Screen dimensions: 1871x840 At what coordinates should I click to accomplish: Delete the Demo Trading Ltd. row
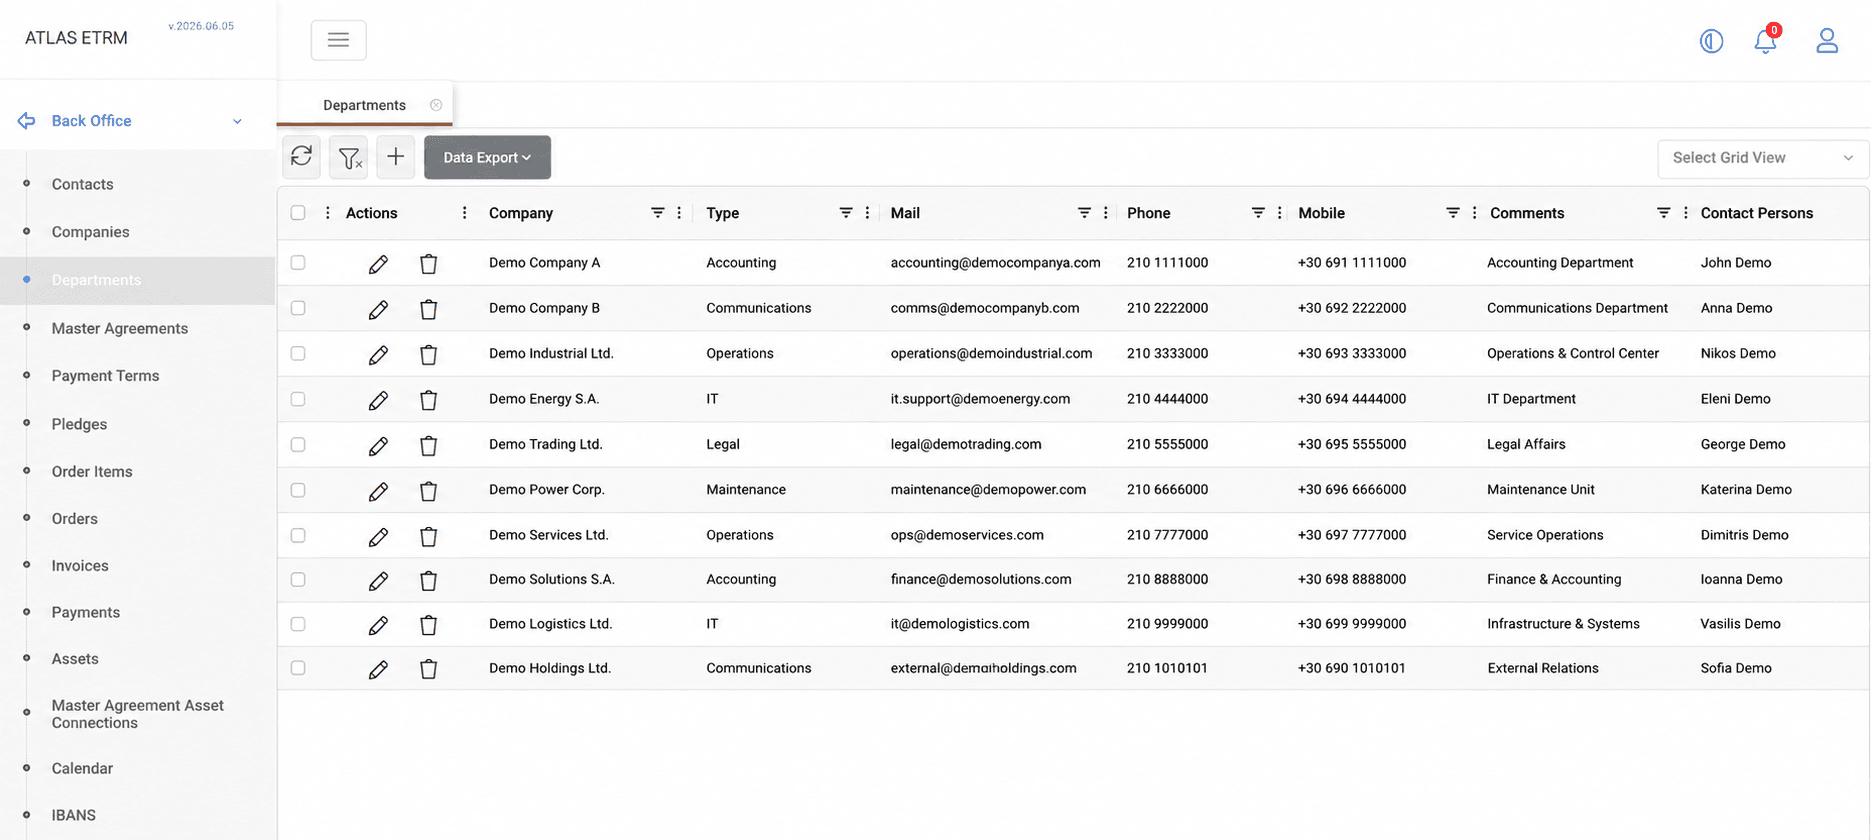[429, 445]
